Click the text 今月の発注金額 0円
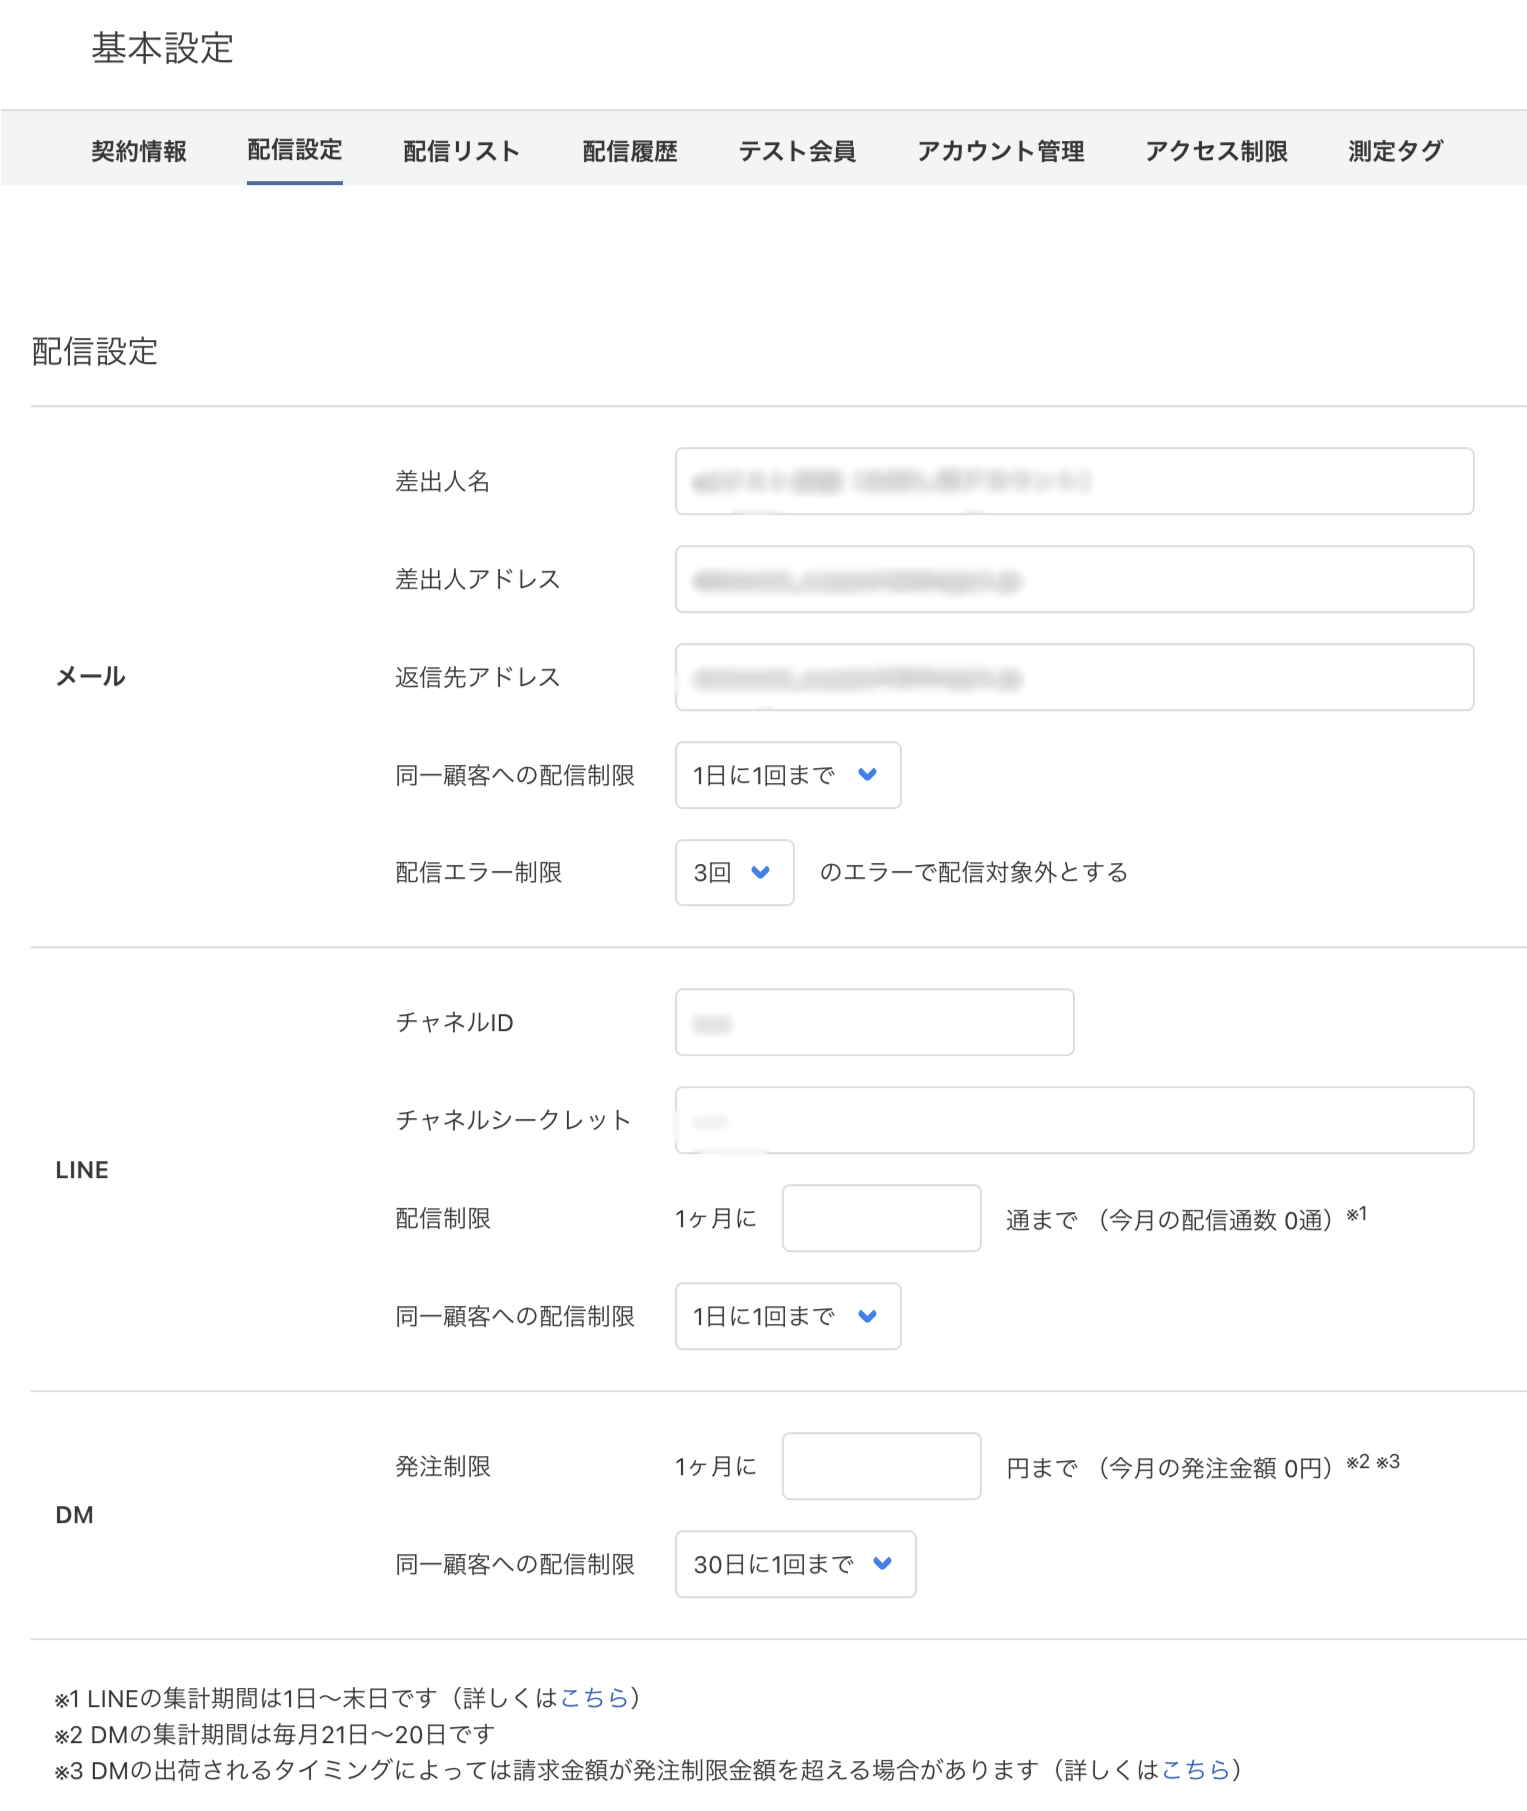1527x1811 pixels. [1215, 1468]
